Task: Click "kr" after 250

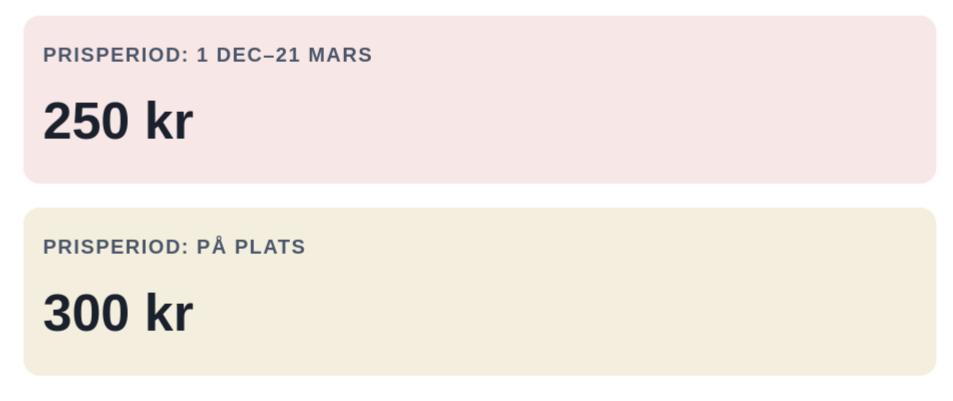Action: 169,122
